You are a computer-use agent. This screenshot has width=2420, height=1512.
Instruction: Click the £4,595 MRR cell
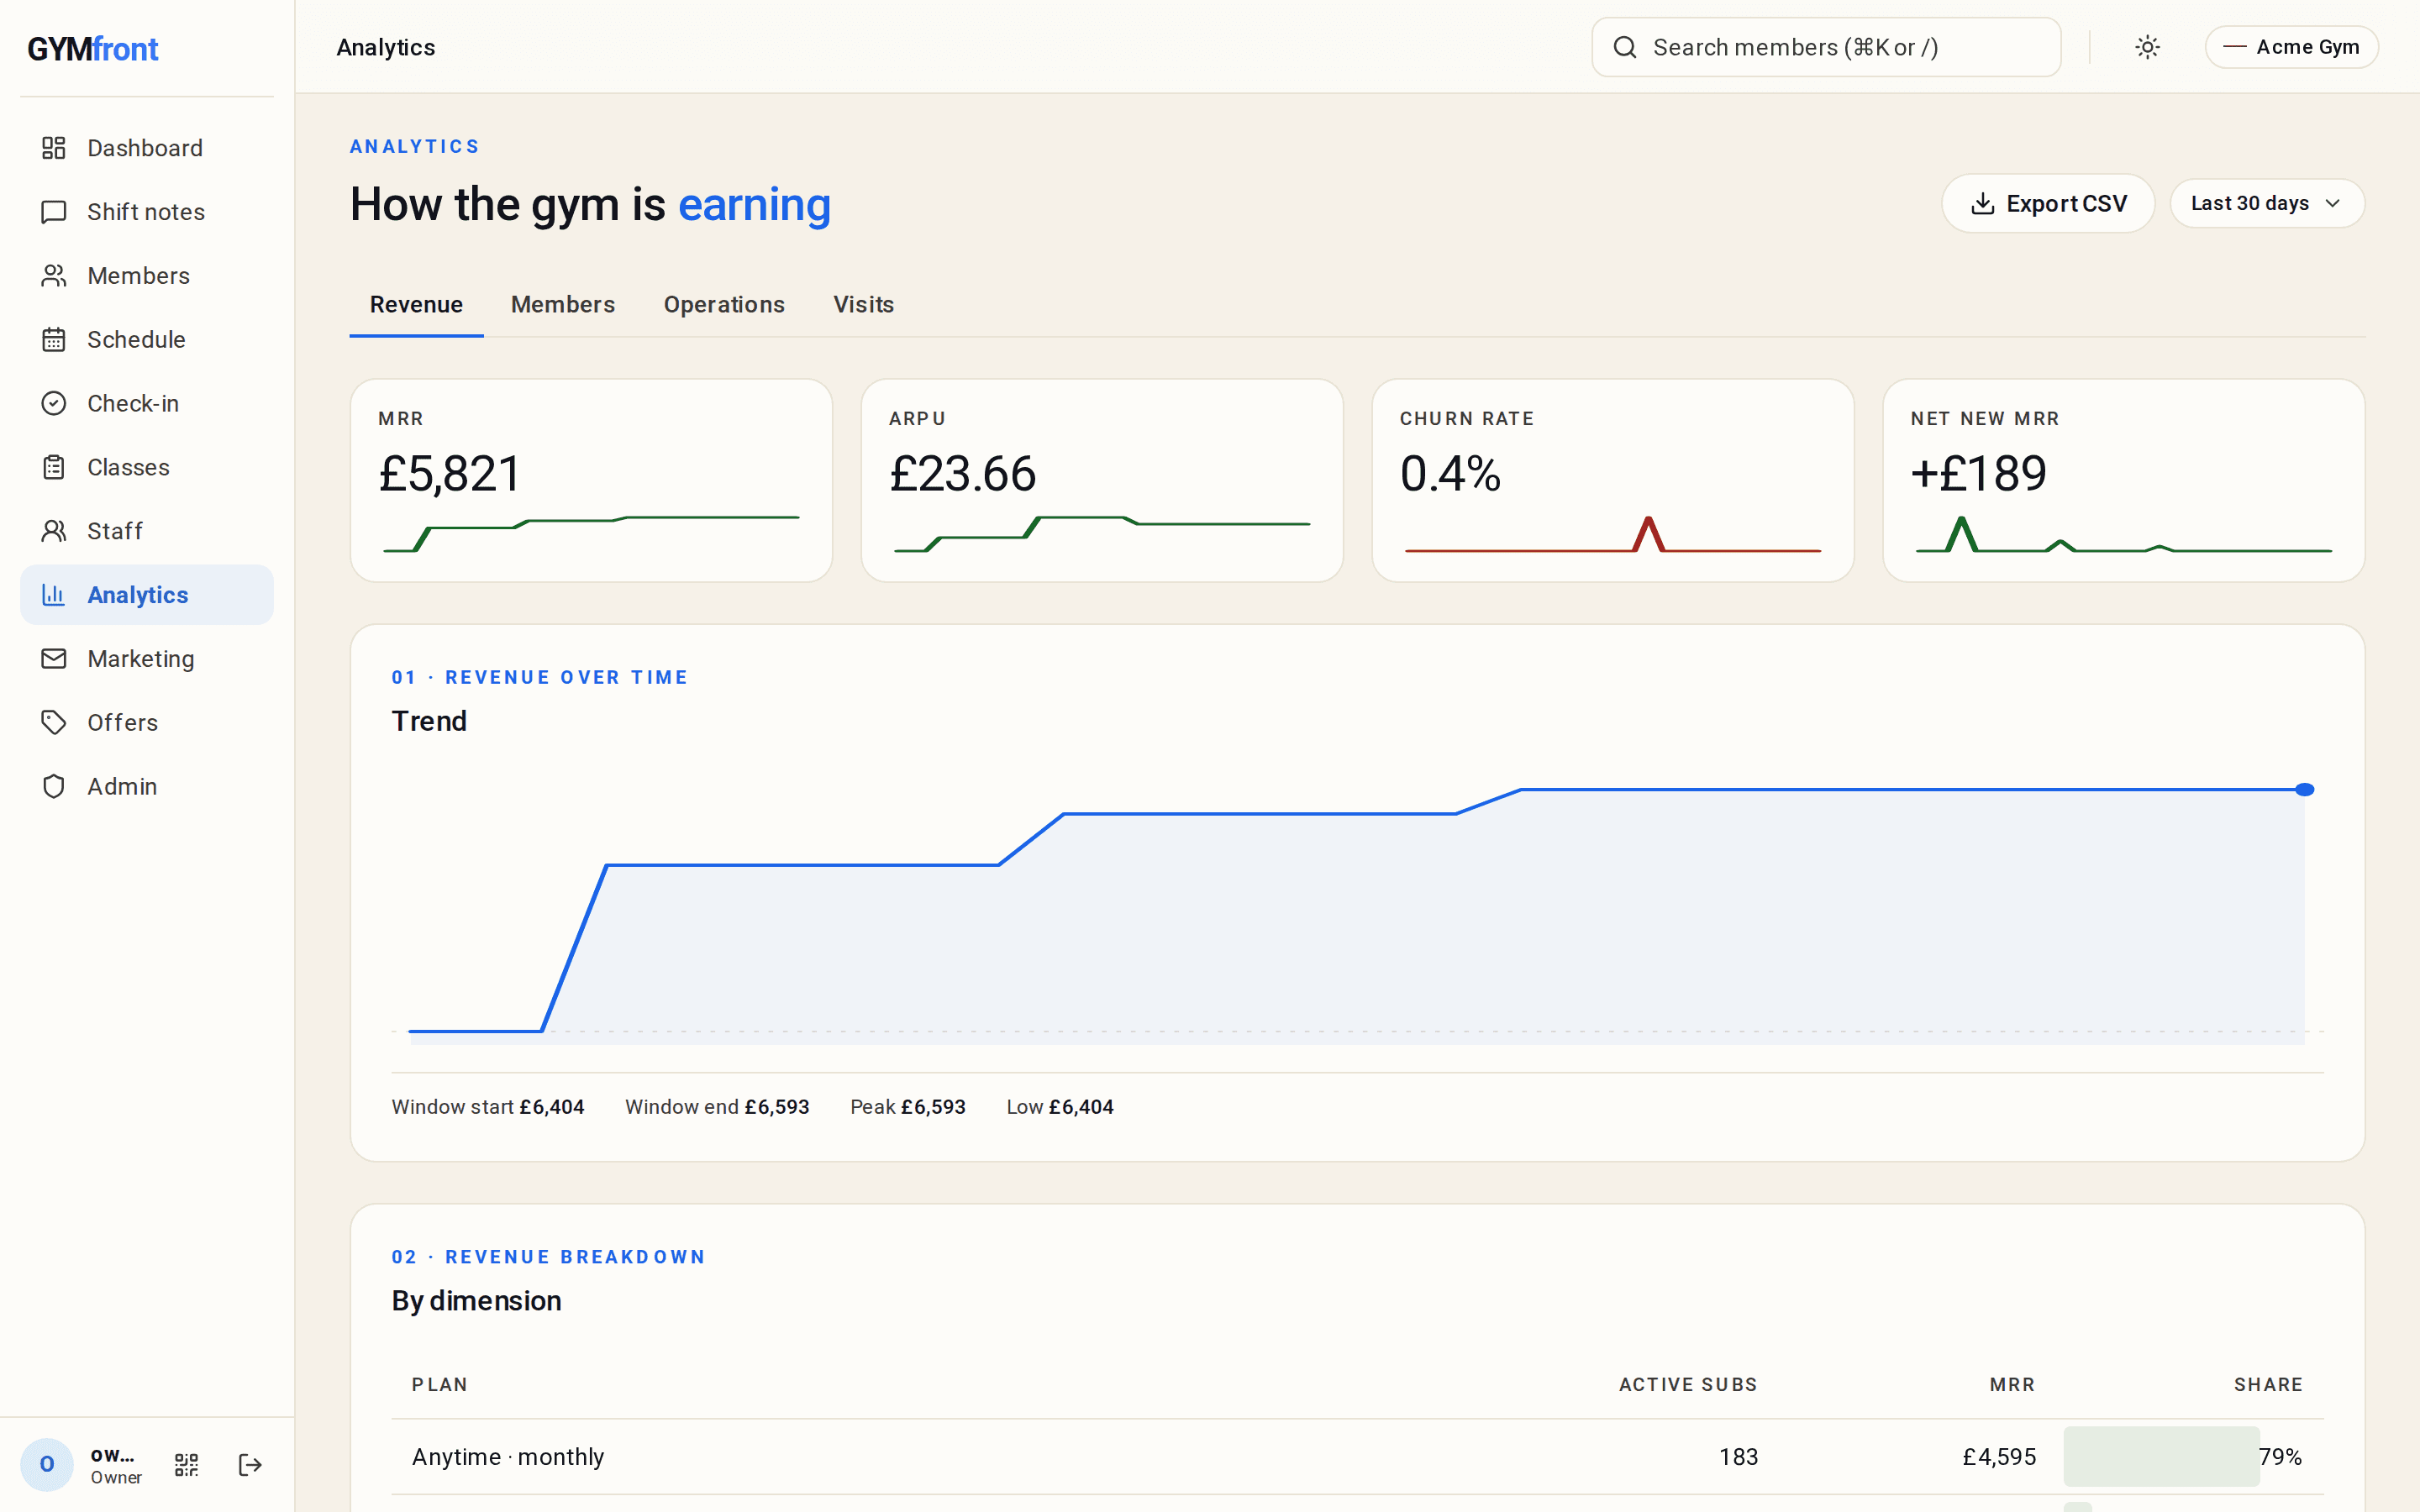1999,1457
